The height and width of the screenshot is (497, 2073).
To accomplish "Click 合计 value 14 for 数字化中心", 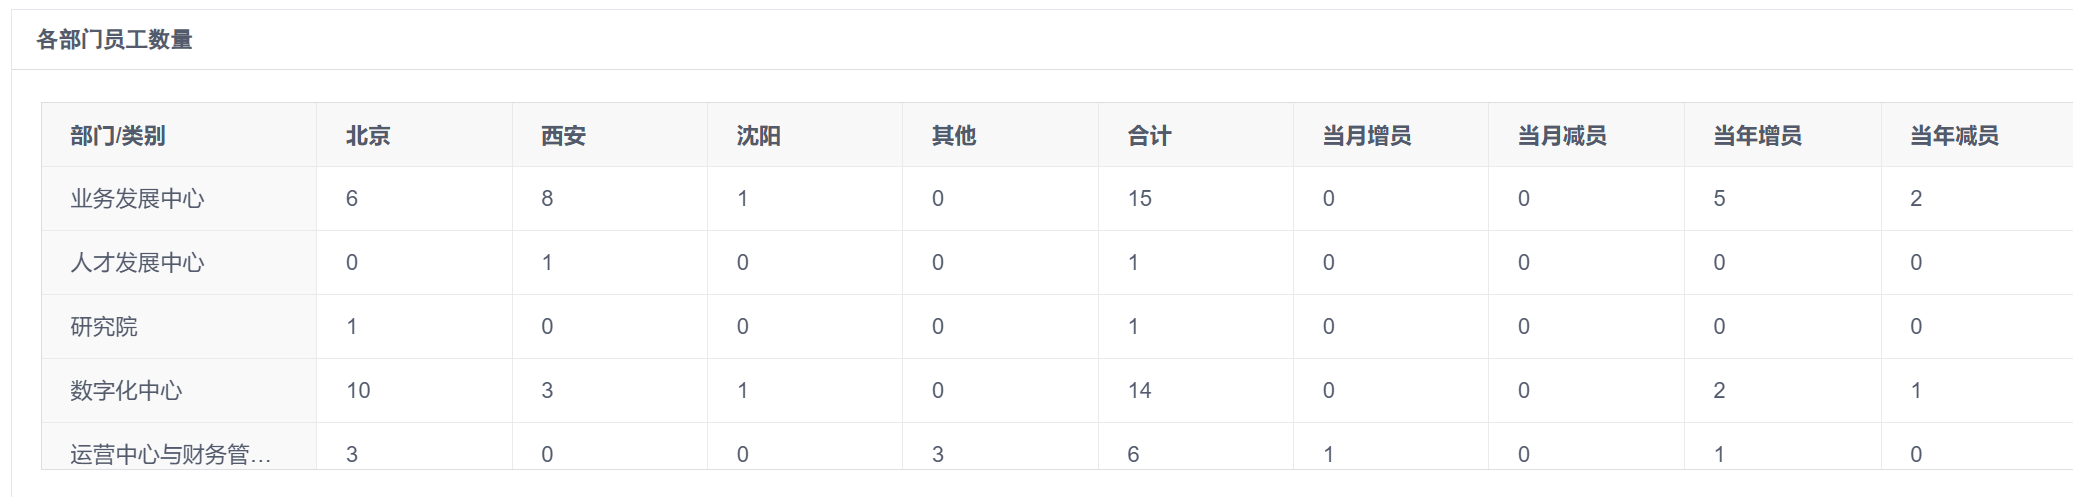I will pos(1140,391).
